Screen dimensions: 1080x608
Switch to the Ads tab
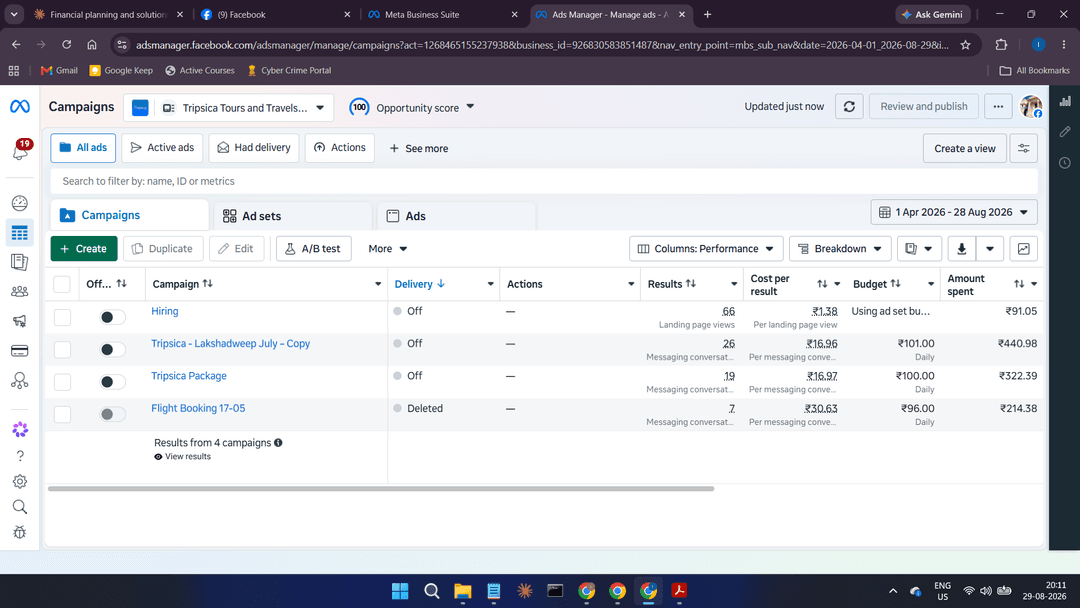pyautogui.click(x=457, y=216)
